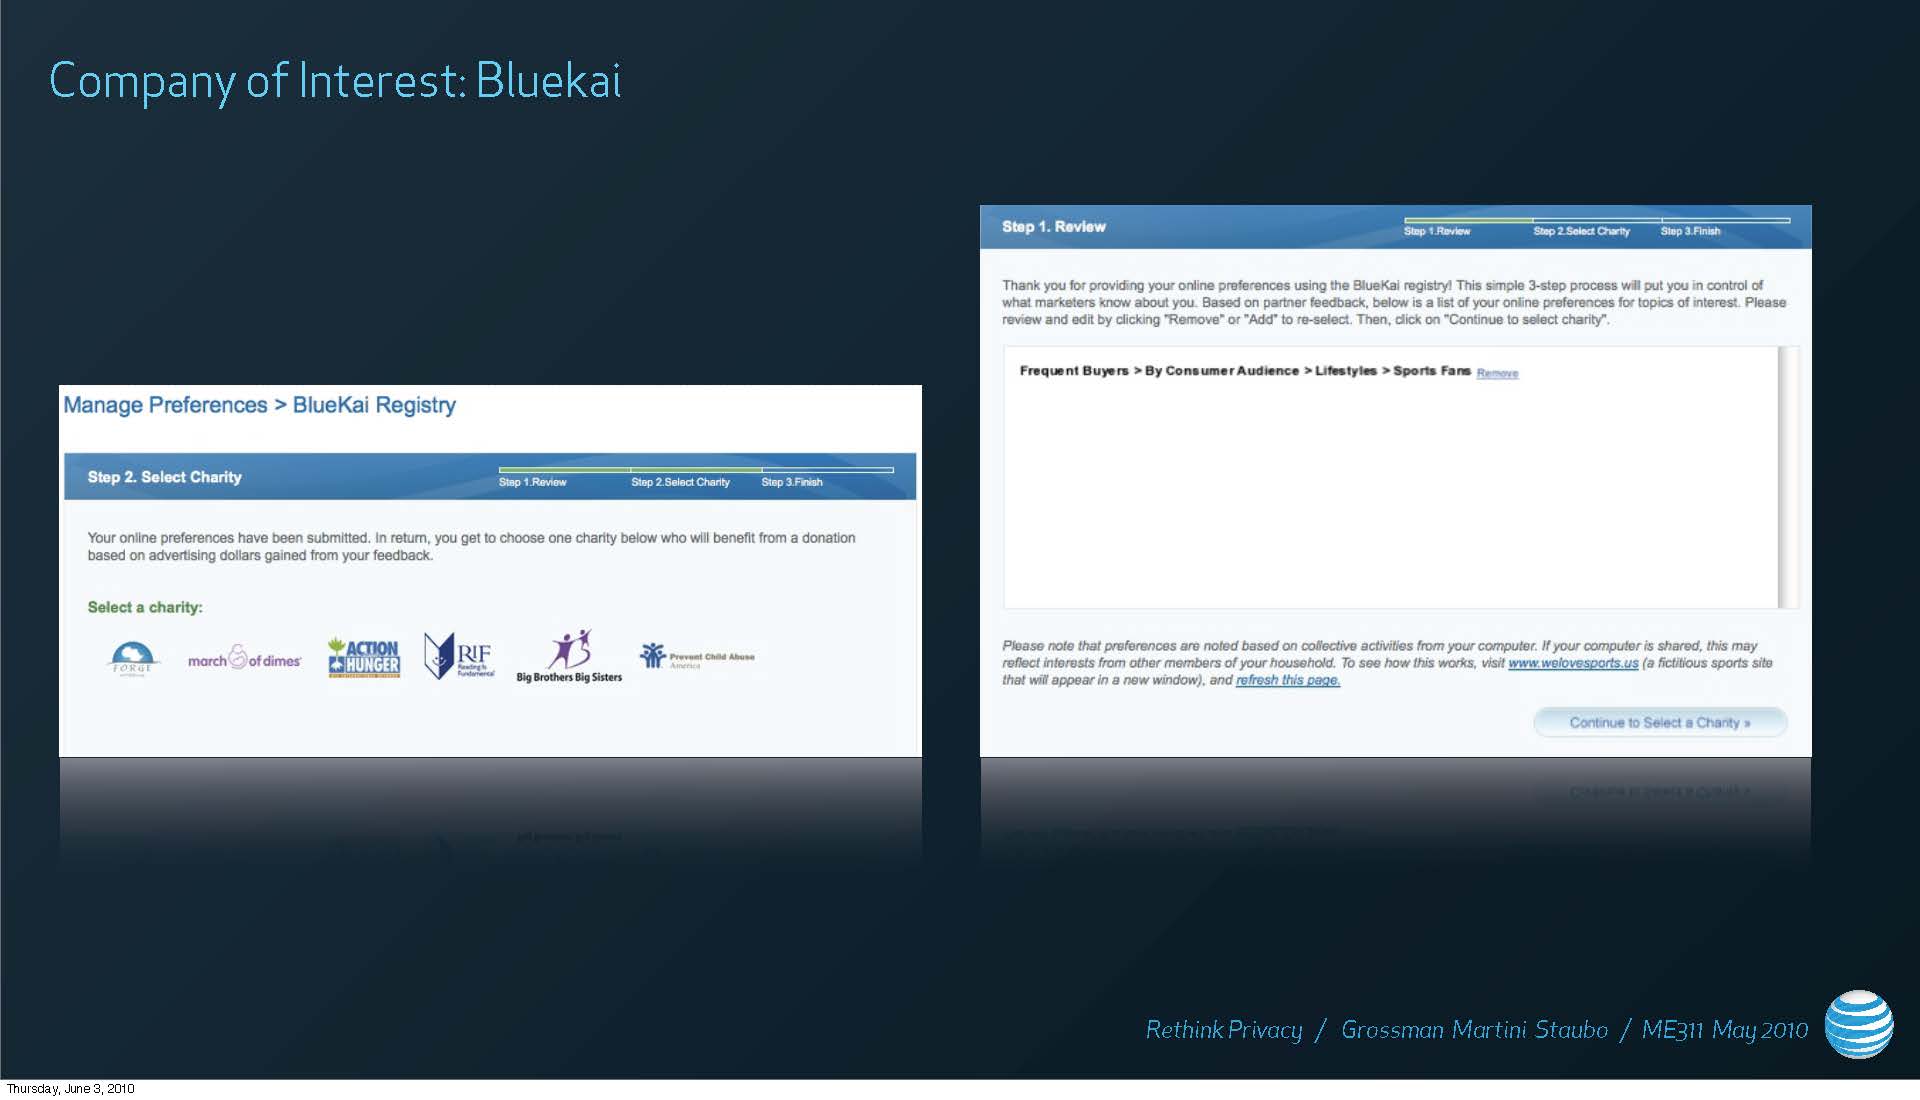Click the BlueKai Registry breadcrumb
This screenshot has width=1920, height=1100.
[374, 405]
